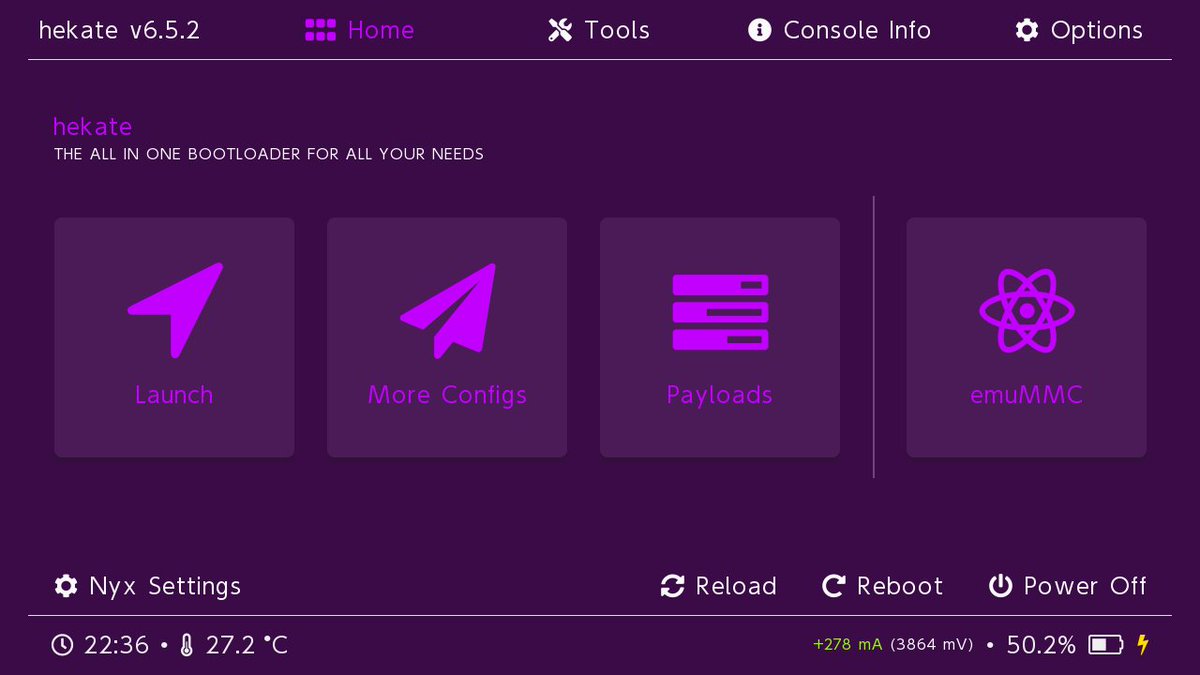Click the battery level icon
The height and width of the screenshot is (675, 1200).
point(1106,645)
